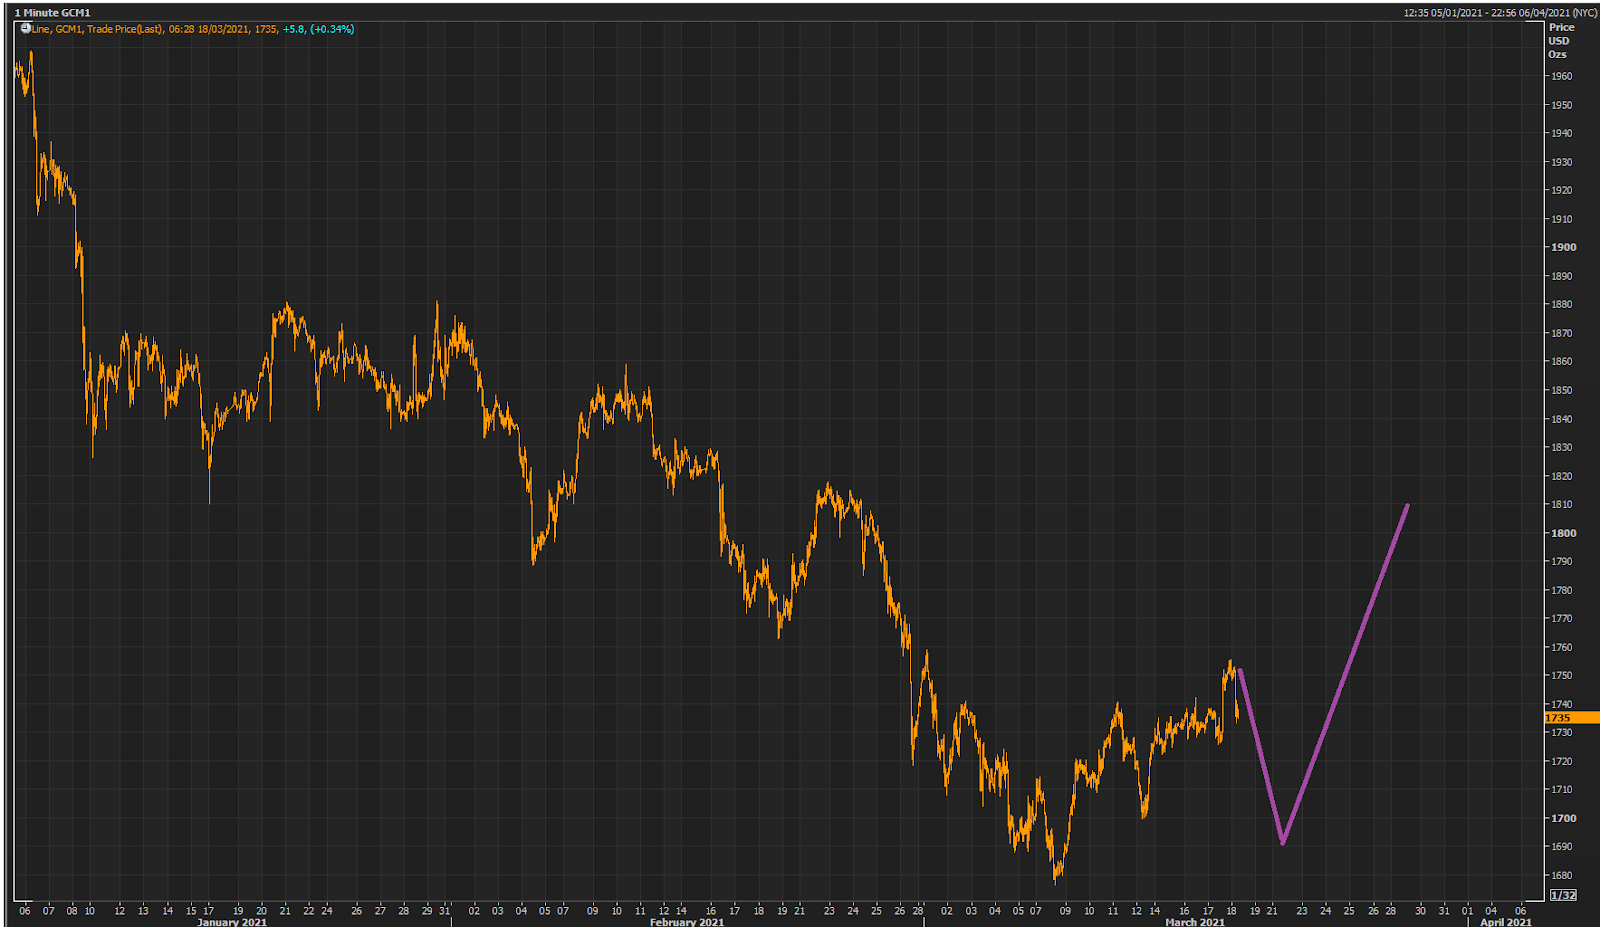1600x927 pixels.
Task: Click the '+5.8, (+0.34%)' change value in legend
Action: point(318,29)
